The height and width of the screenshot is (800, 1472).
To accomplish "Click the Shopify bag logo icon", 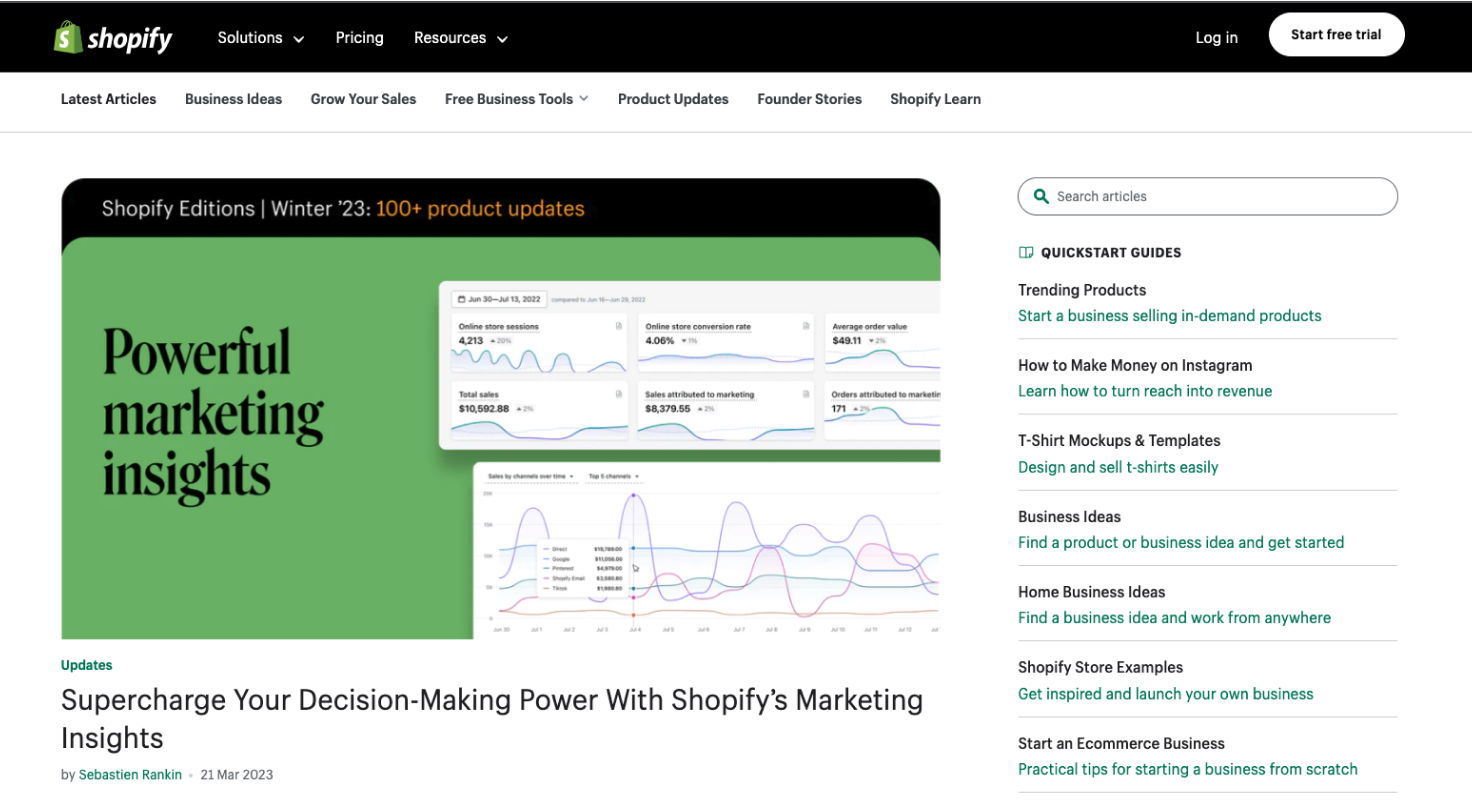I will coord(65,37).
